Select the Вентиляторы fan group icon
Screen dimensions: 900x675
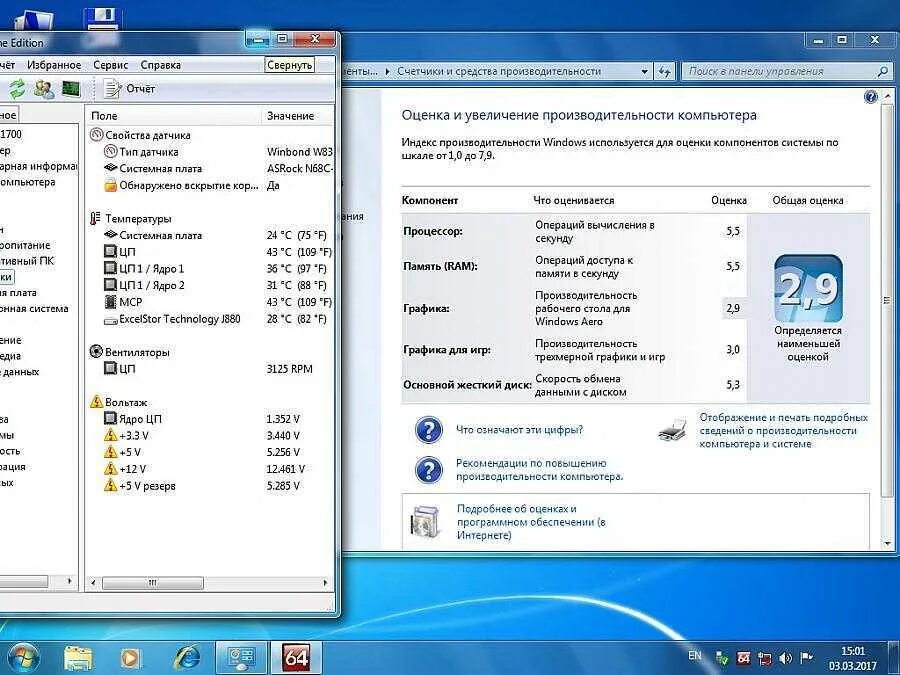tap(96, 351)
